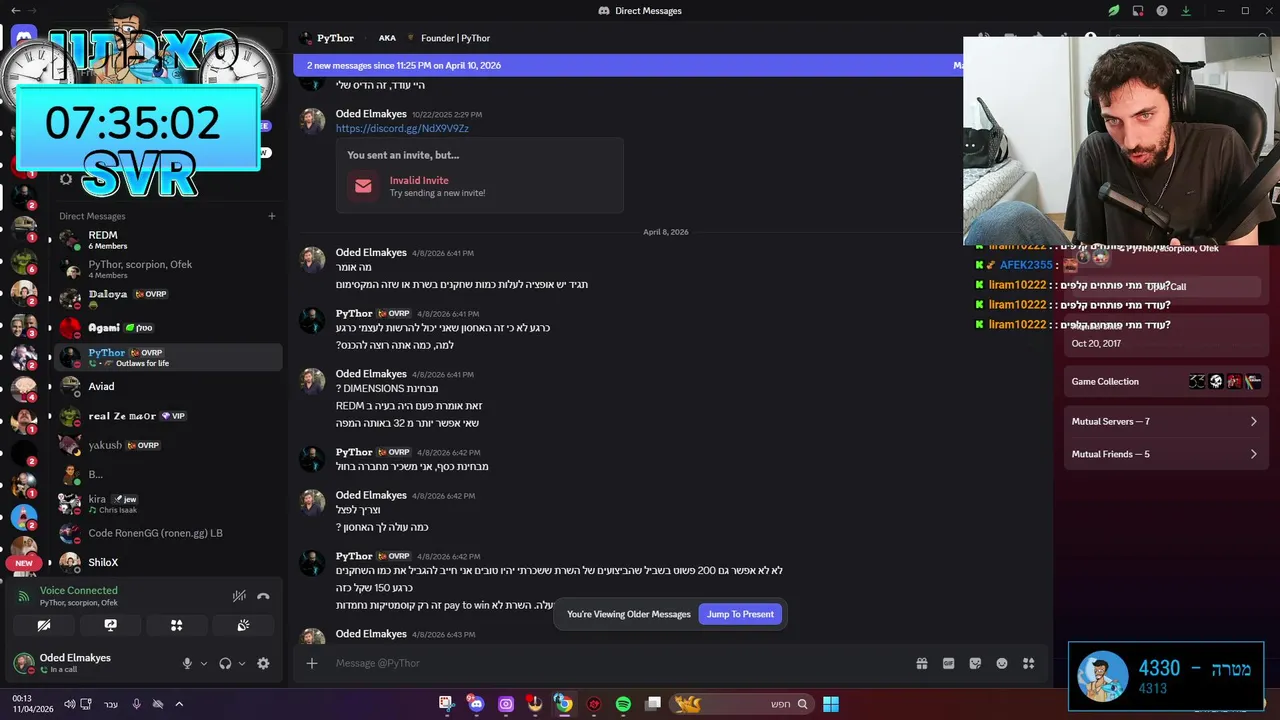Open input device options arrow
The image size is (1280, 720).
coord(204,663)
